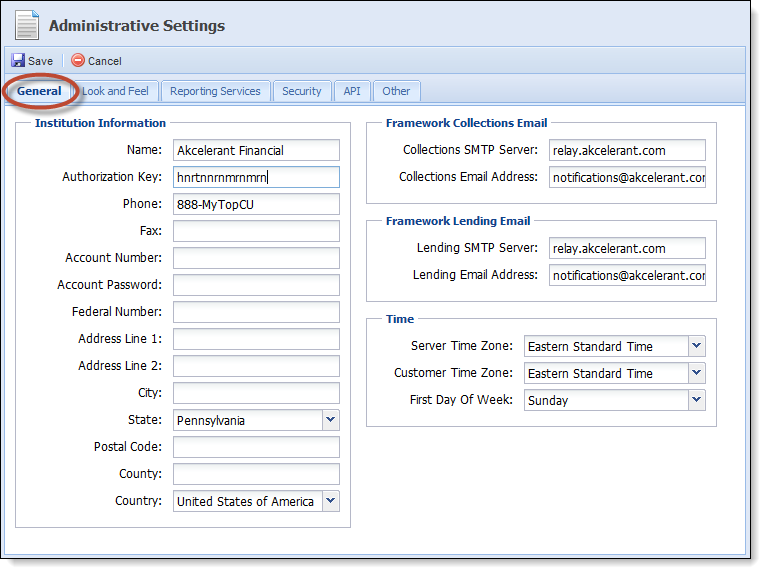This screenshot has width=766, height=574.
Task: Click the institution Name input field
Action: tap(256, 150)
